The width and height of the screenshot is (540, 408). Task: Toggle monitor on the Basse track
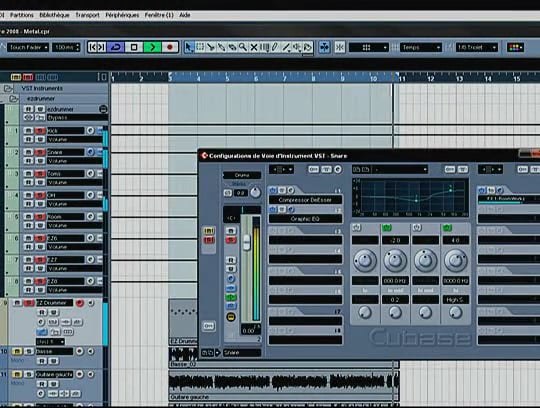pos(91,351)
